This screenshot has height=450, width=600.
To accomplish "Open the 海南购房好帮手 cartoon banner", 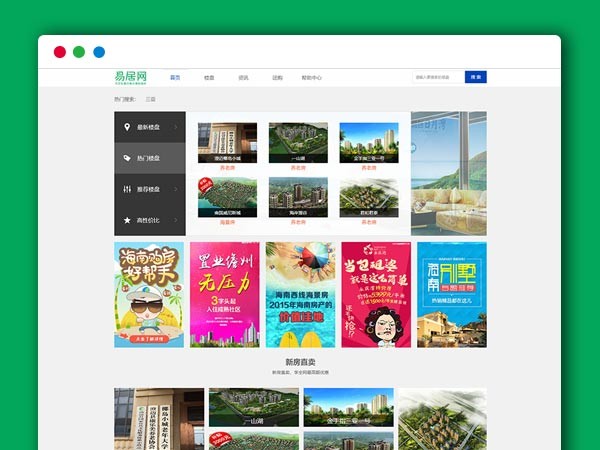I will [149, 294].
